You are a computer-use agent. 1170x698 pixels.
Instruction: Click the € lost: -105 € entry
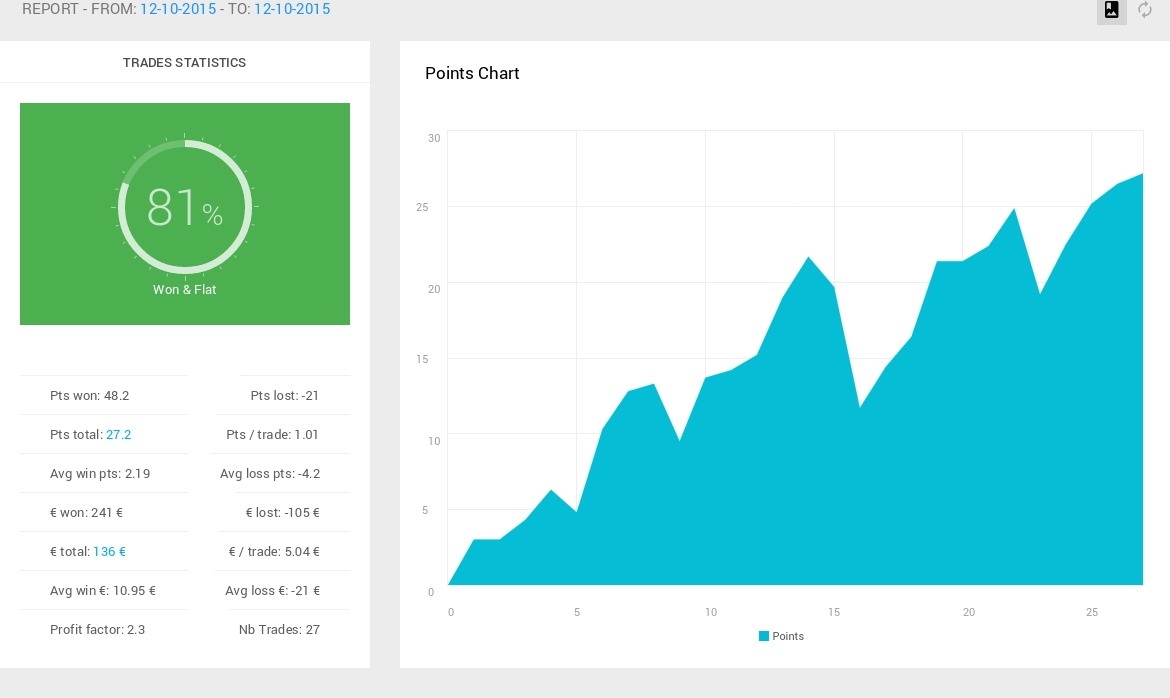click(x=283, y=513)
